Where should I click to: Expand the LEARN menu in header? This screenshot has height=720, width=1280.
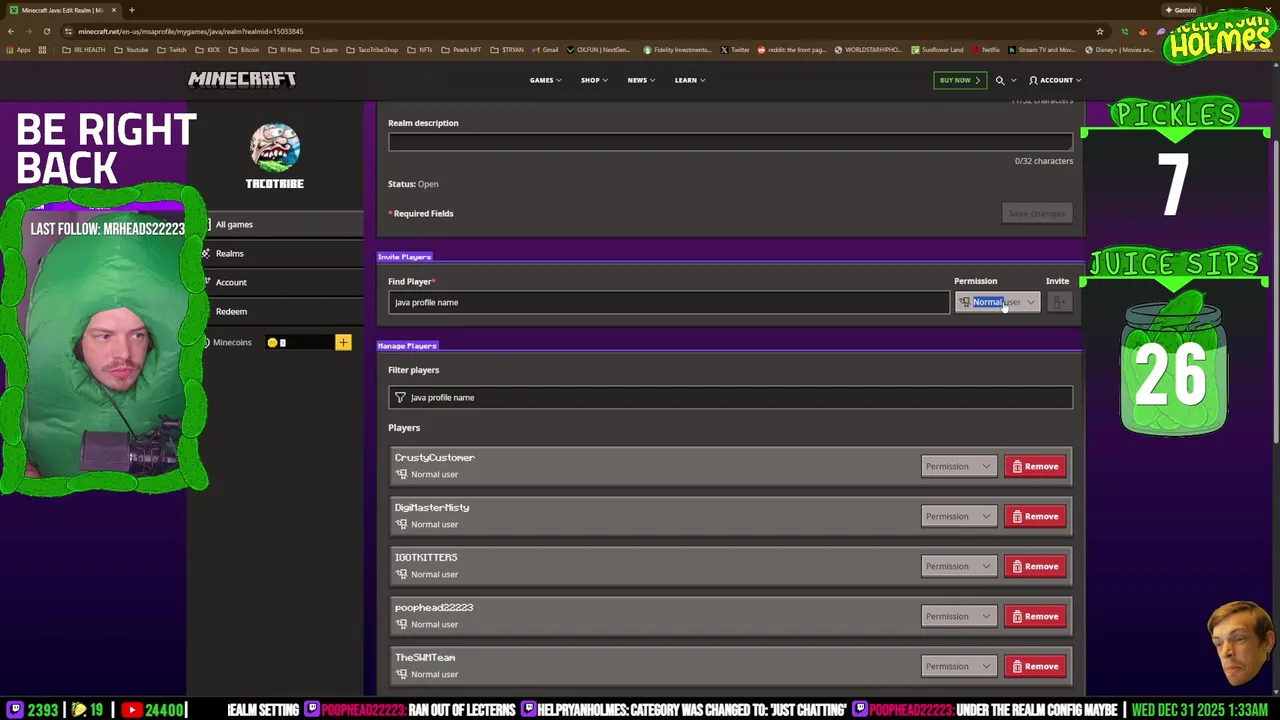click(690, 80)
